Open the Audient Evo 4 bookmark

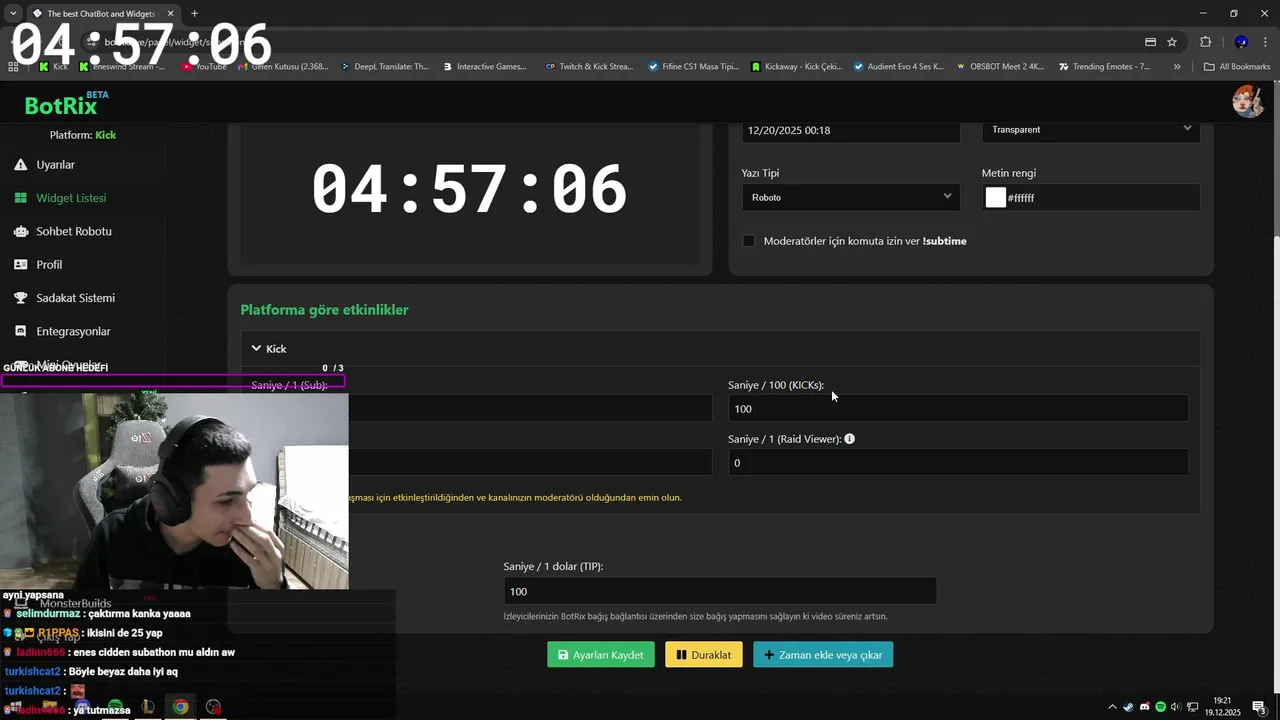pos(899,67)
